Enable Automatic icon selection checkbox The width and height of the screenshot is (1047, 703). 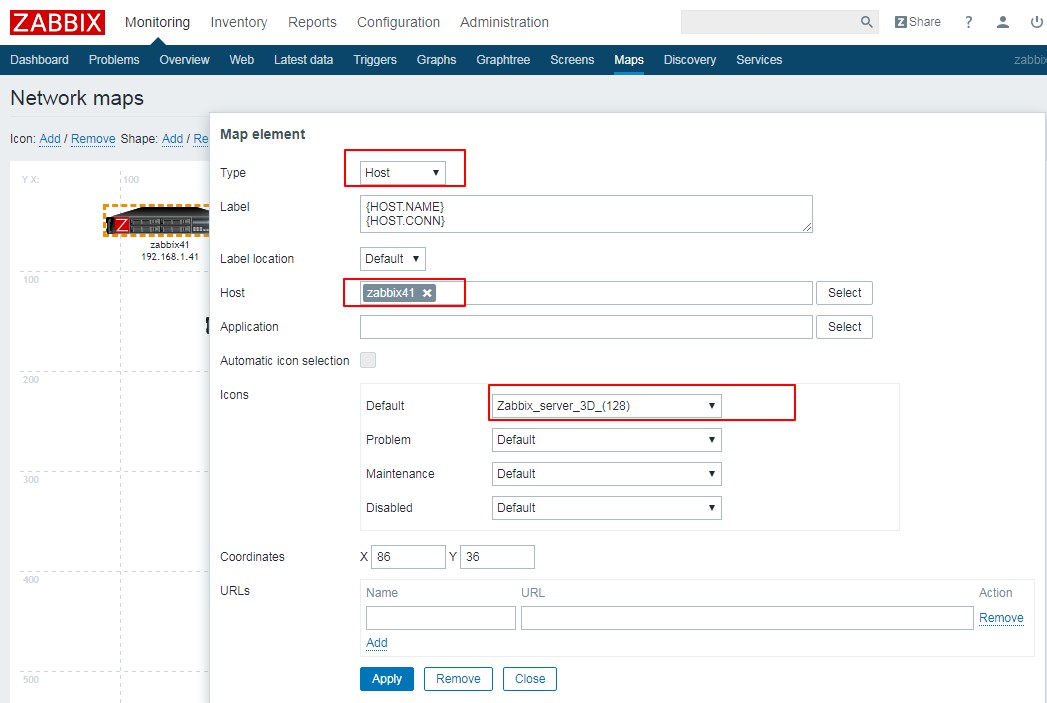point(368,360)
